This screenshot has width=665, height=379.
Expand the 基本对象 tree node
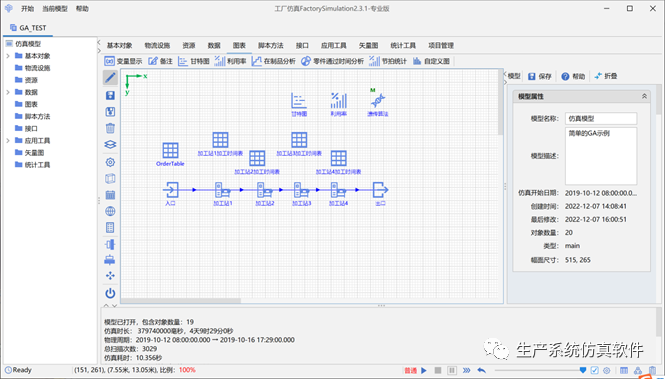coord(8,56)
